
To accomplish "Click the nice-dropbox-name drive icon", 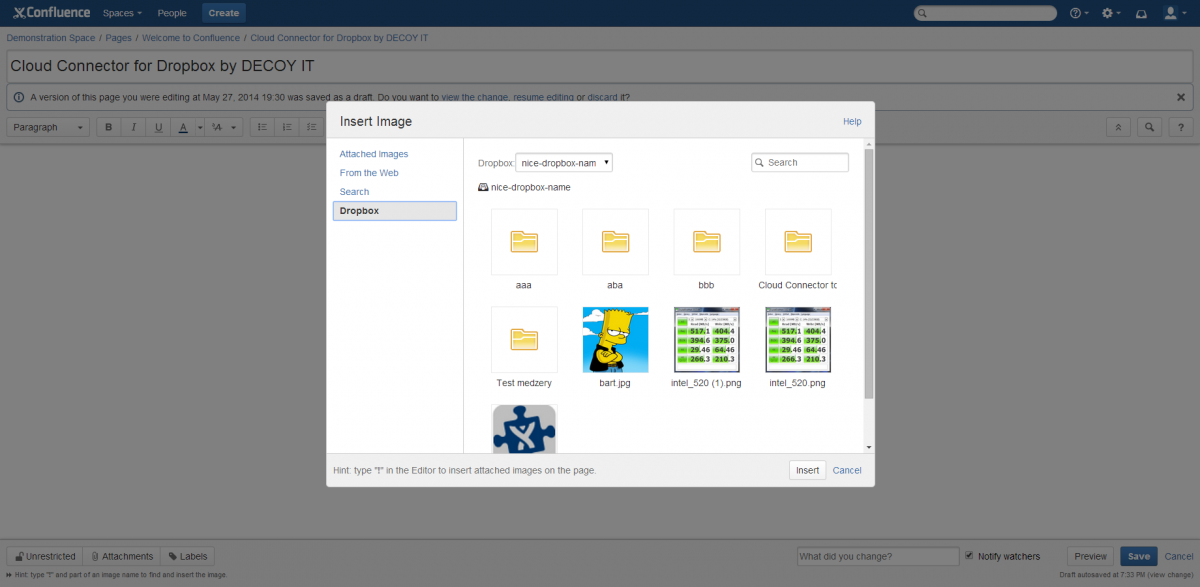I will 484,187.
